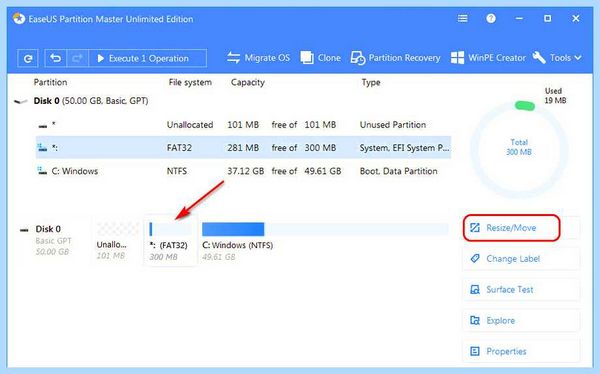Click the 37.12 GB free value
The image size is (600, 374).
coord(245,171)
